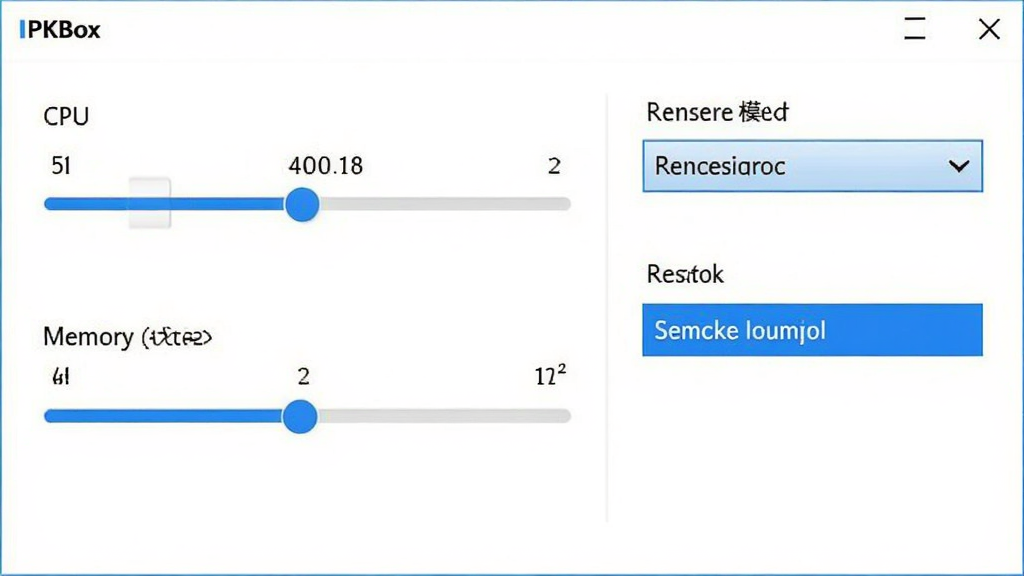Click the filled Memory slider track
1024x576 pixels.
[x=163, y=416]
